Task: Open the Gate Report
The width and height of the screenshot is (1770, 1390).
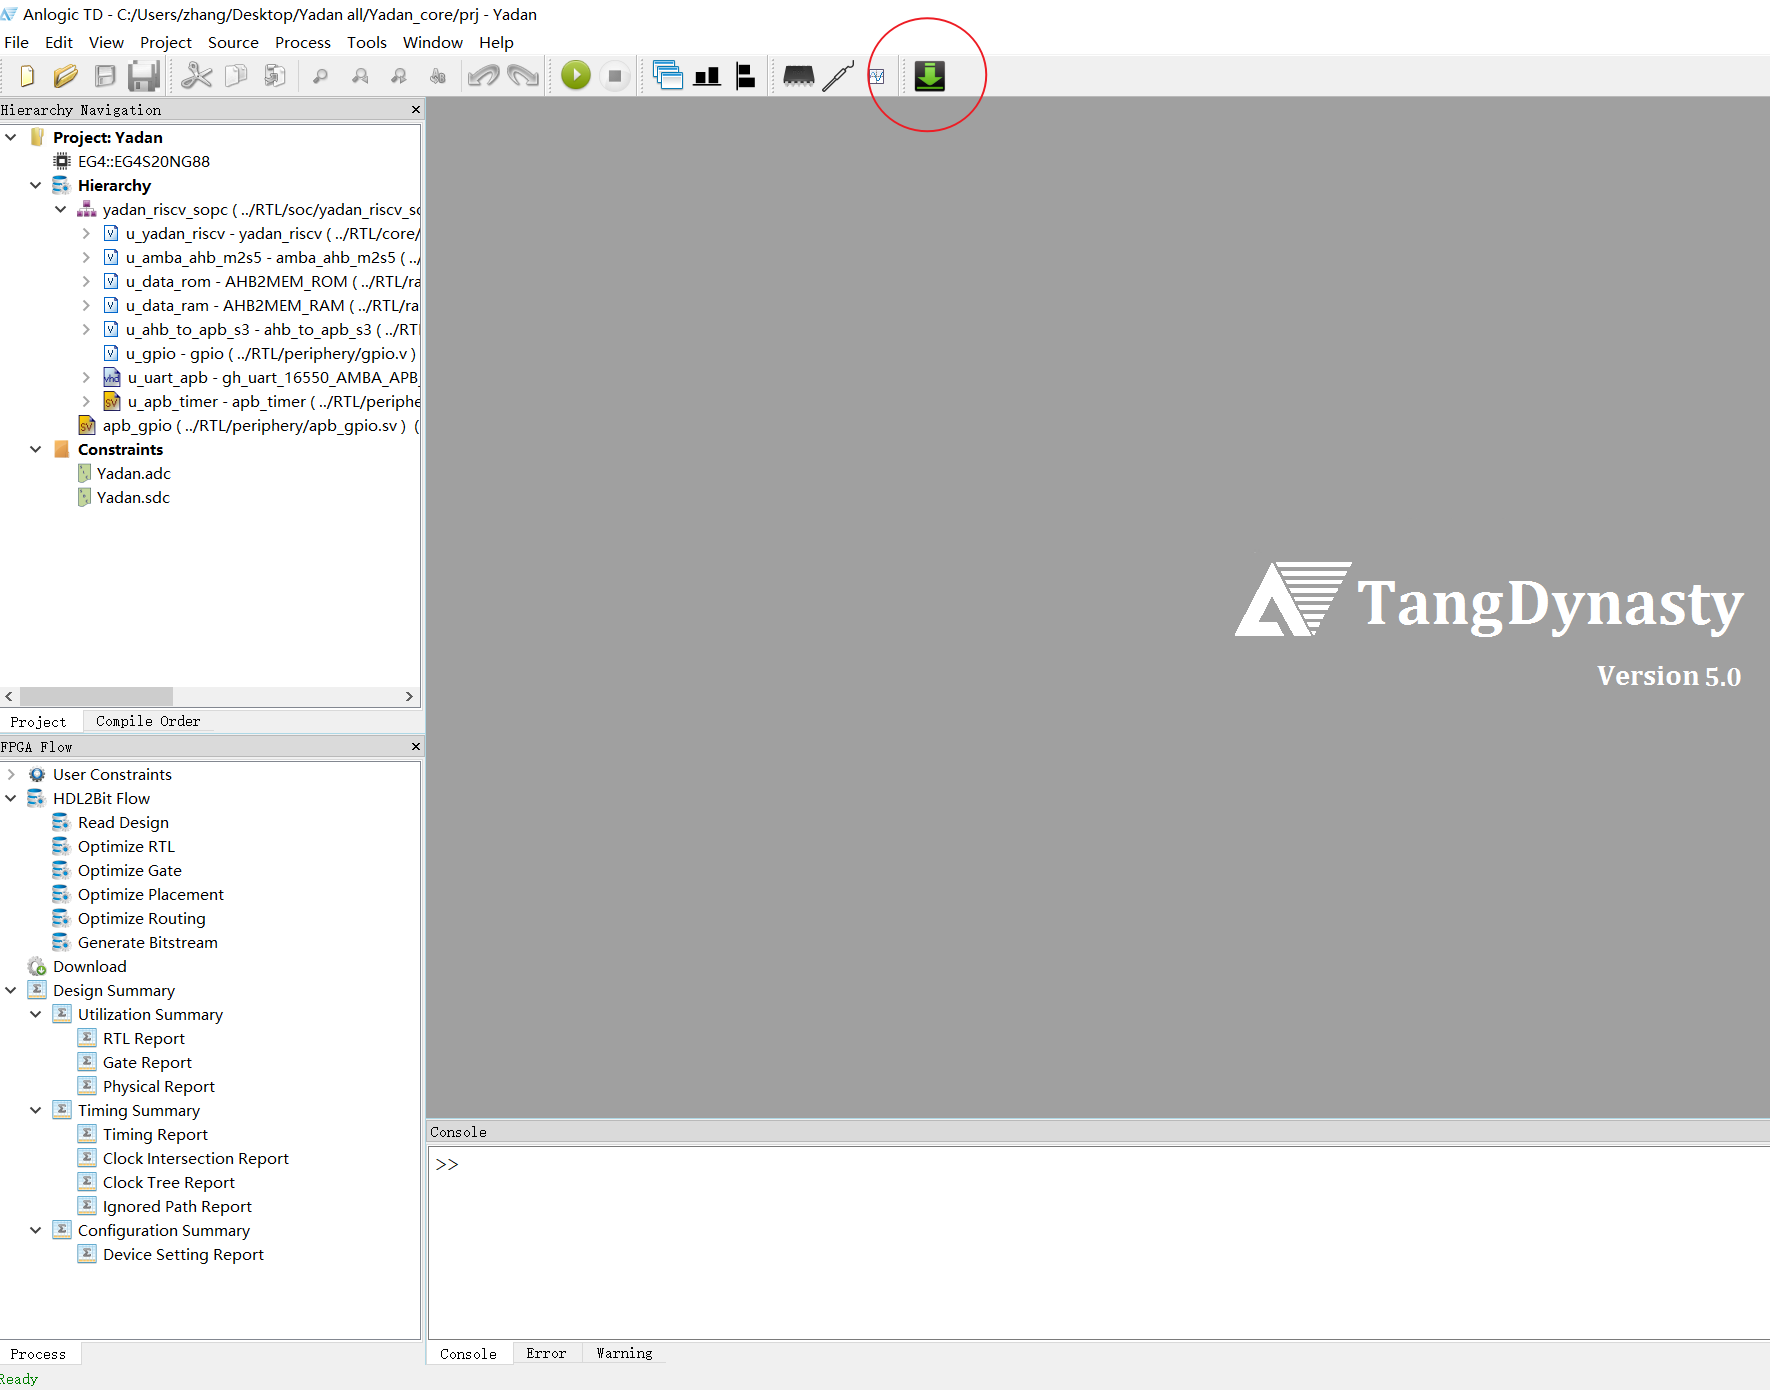Action: (x=147, y=1062)
